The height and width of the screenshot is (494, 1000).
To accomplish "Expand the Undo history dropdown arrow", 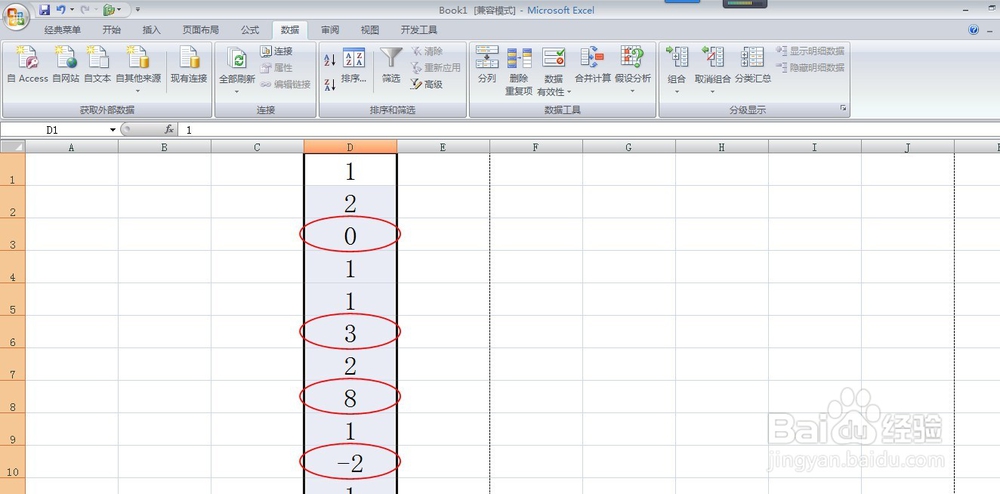I will click(71, 10).
